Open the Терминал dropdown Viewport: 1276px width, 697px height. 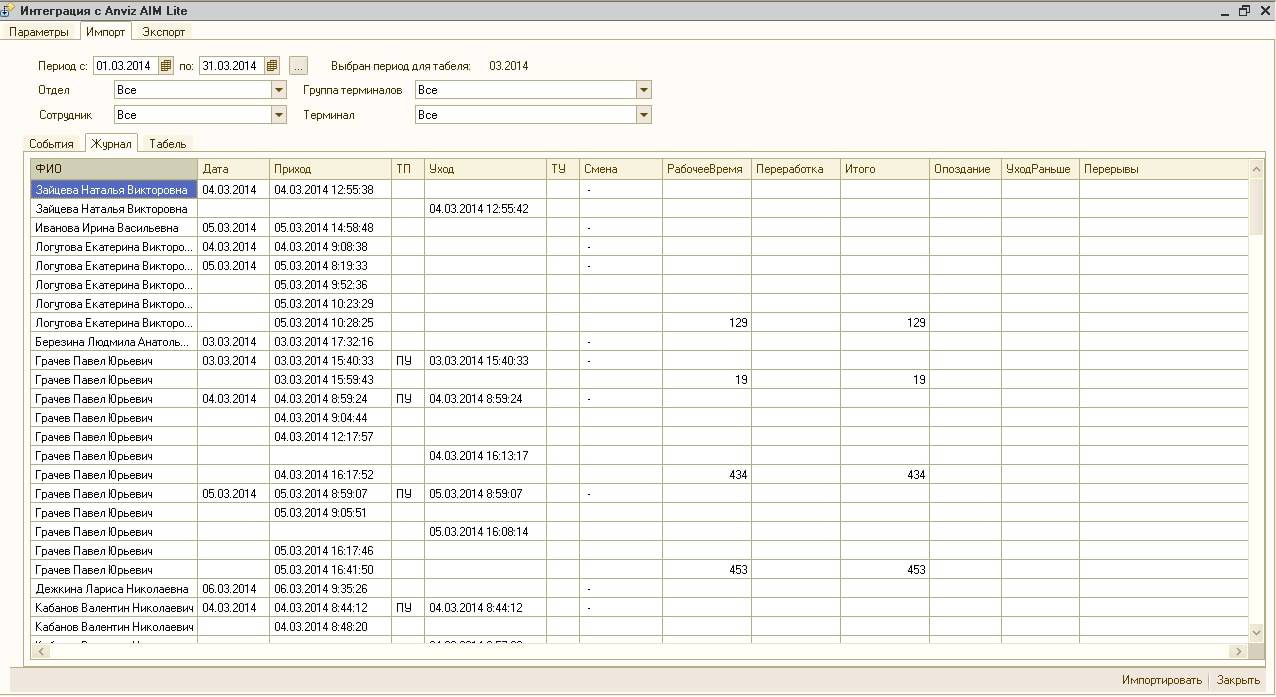(644, 115)
